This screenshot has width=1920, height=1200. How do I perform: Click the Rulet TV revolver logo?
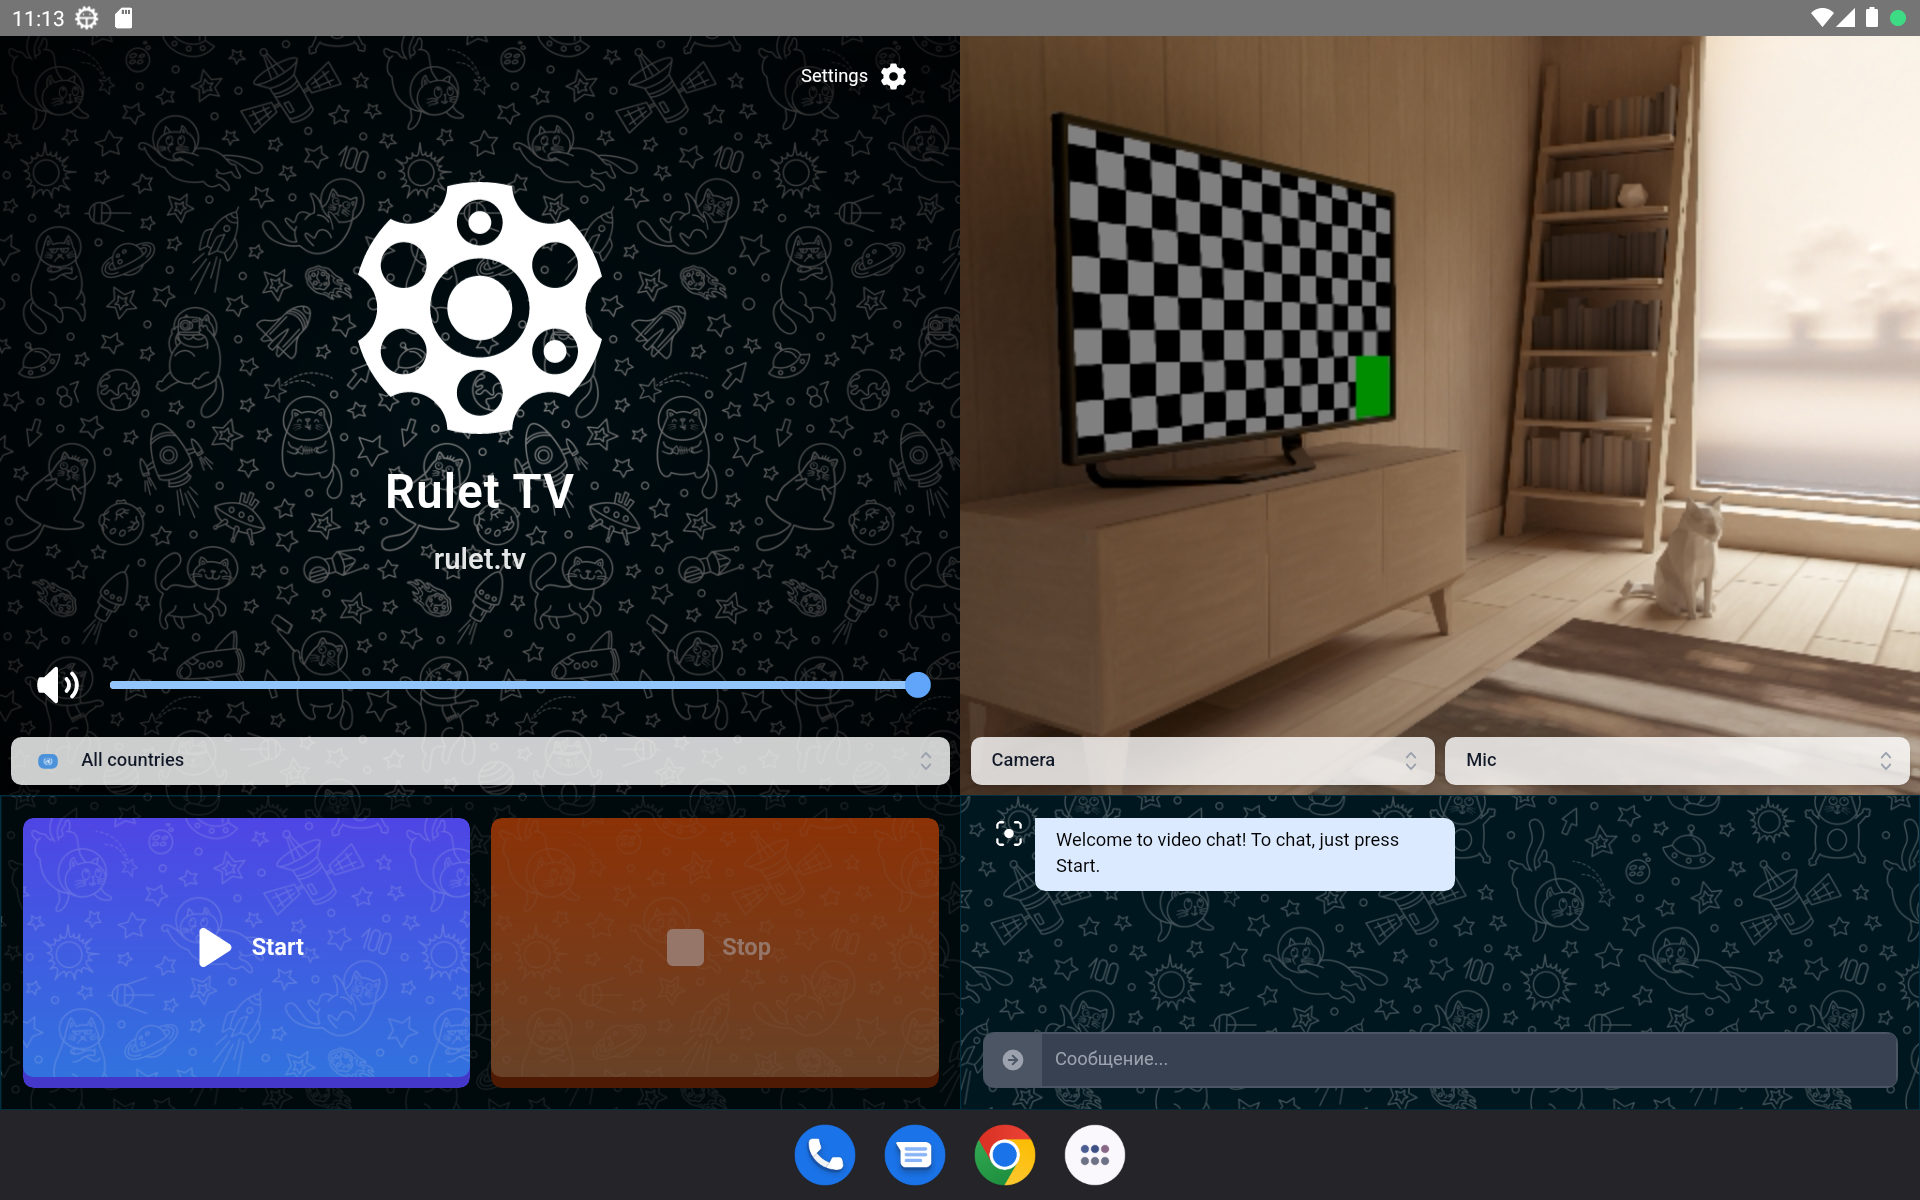[480, 307]
